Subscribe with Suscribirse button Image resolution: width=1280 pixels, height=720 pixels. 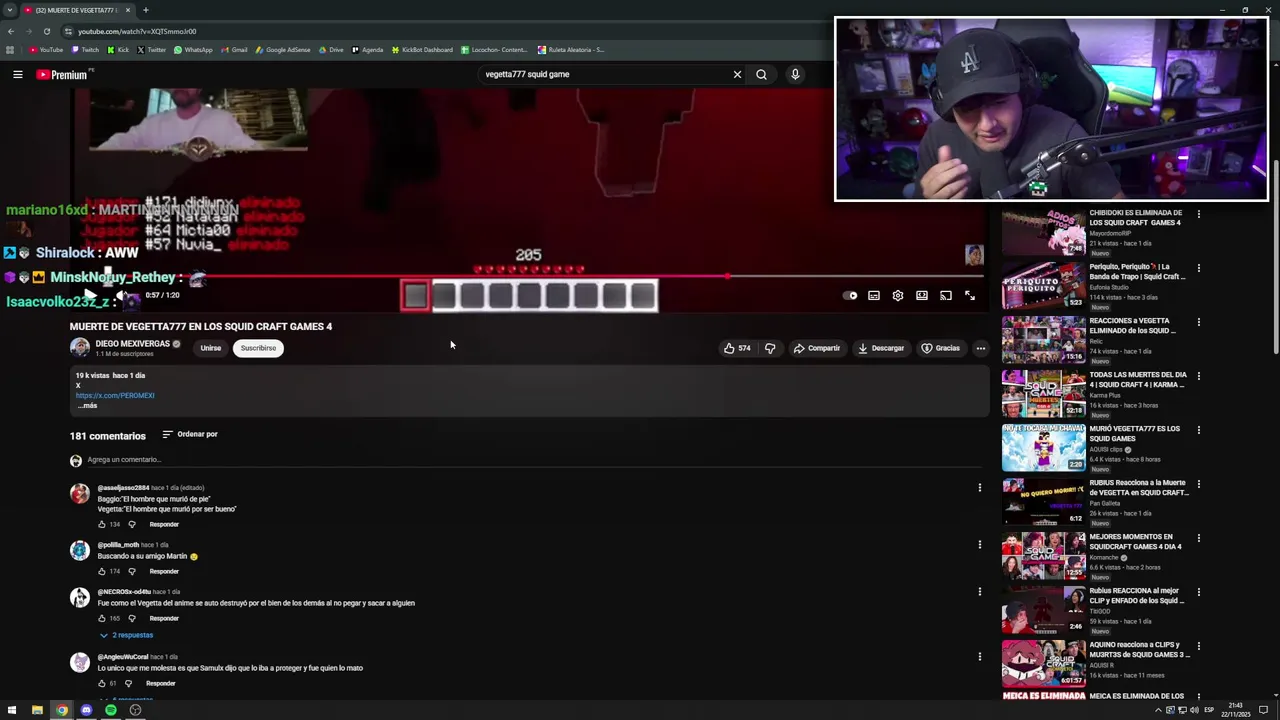pos(258,348)
